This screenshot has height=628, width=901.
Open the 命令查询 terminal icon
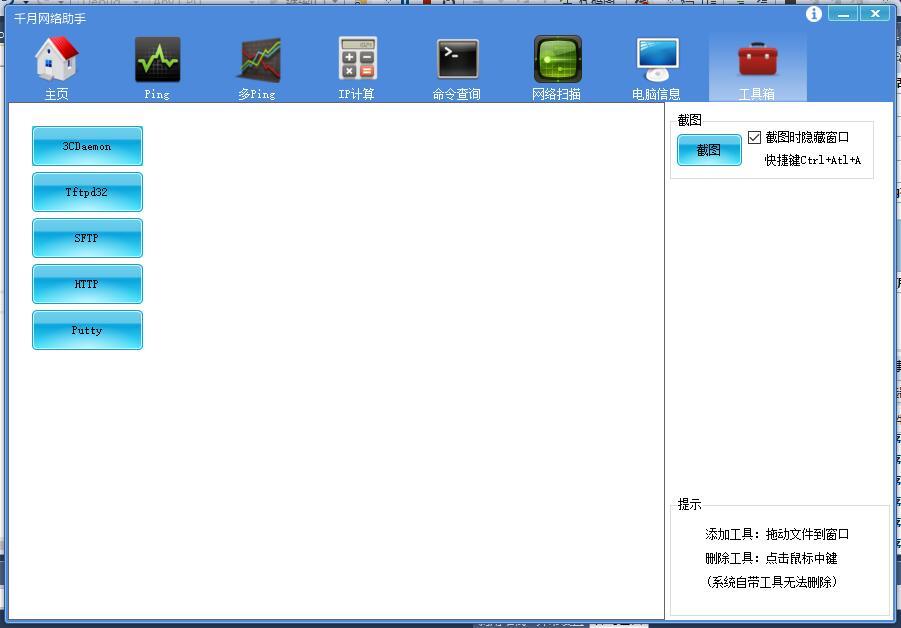tap(457, 60)
